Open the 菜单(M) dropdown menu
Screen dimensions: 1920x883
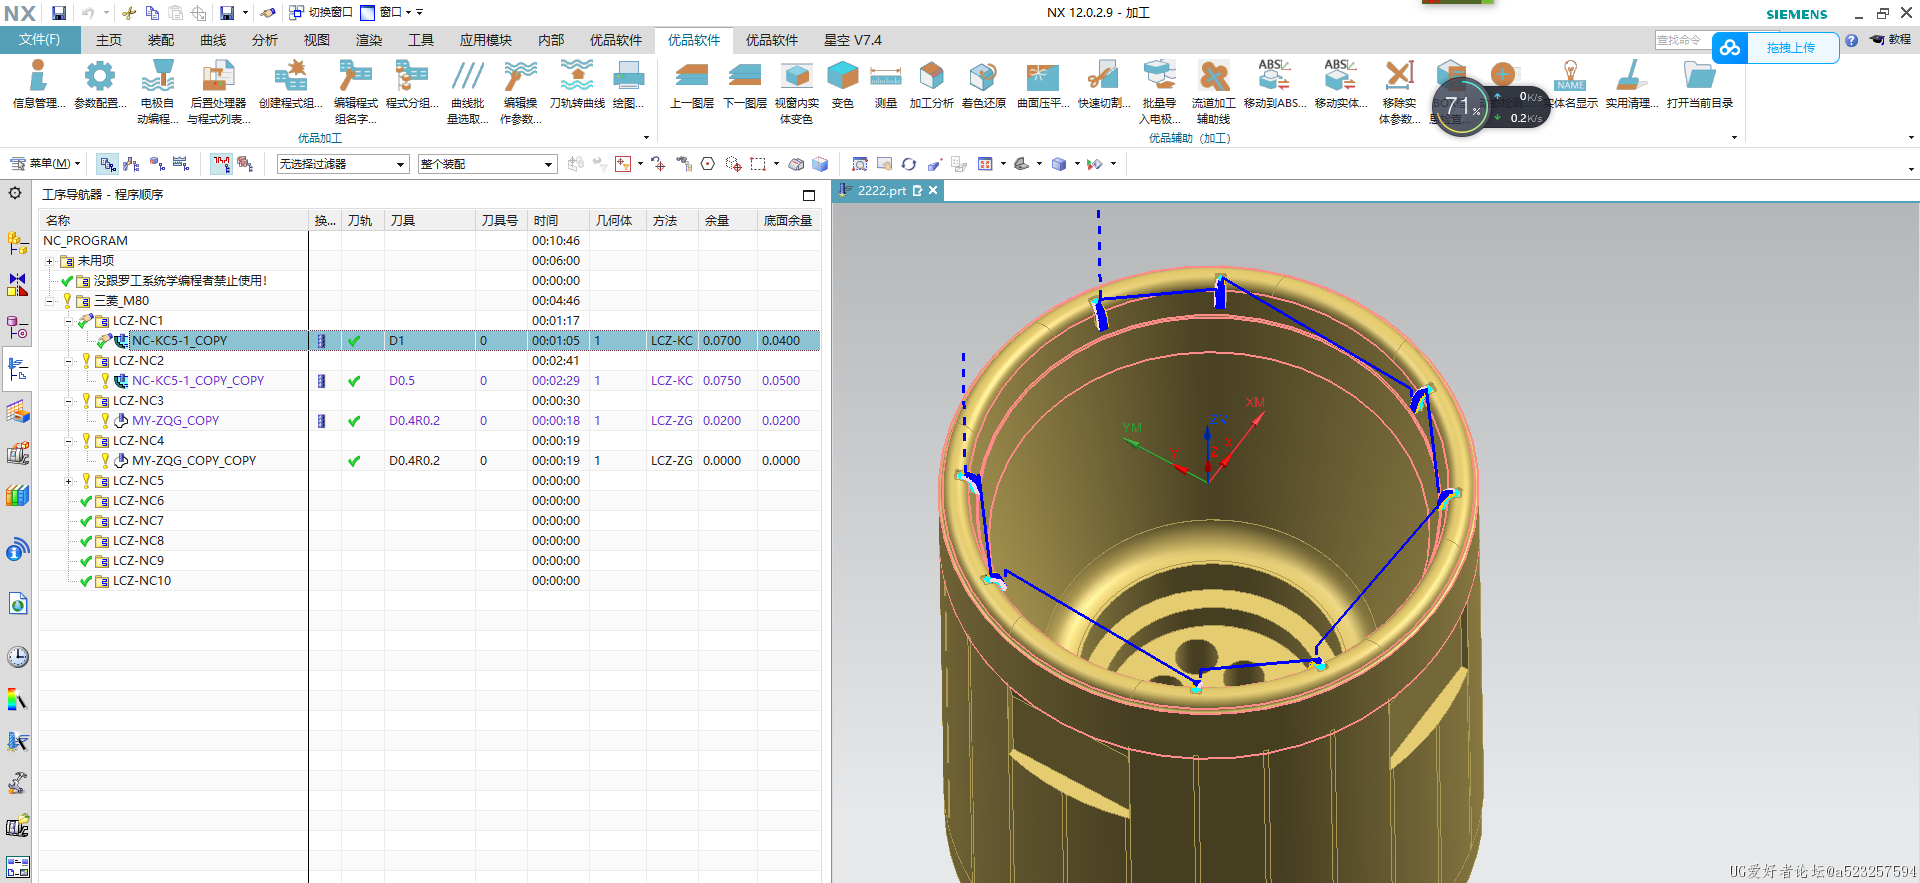pos(45,164)
